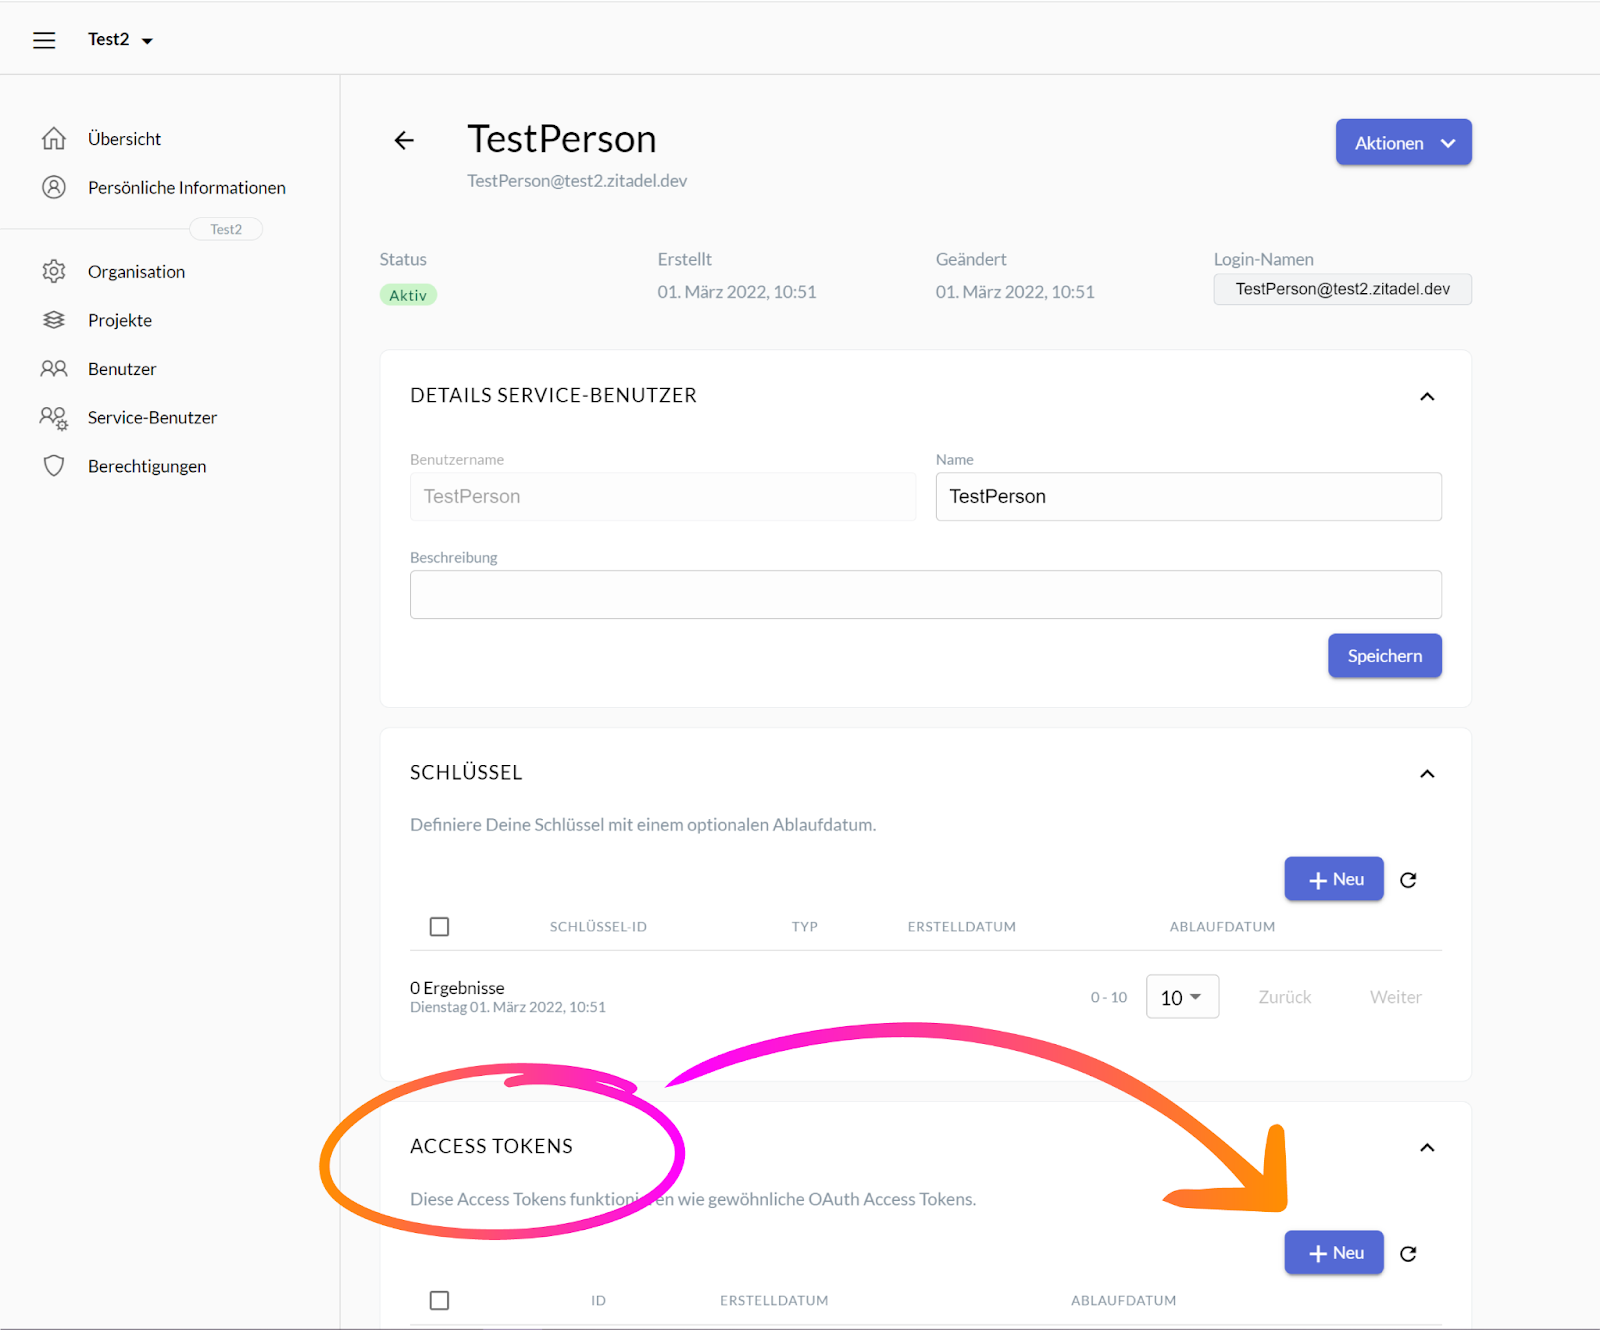Click into the Beschreibung input field

[x=925, y=595]
